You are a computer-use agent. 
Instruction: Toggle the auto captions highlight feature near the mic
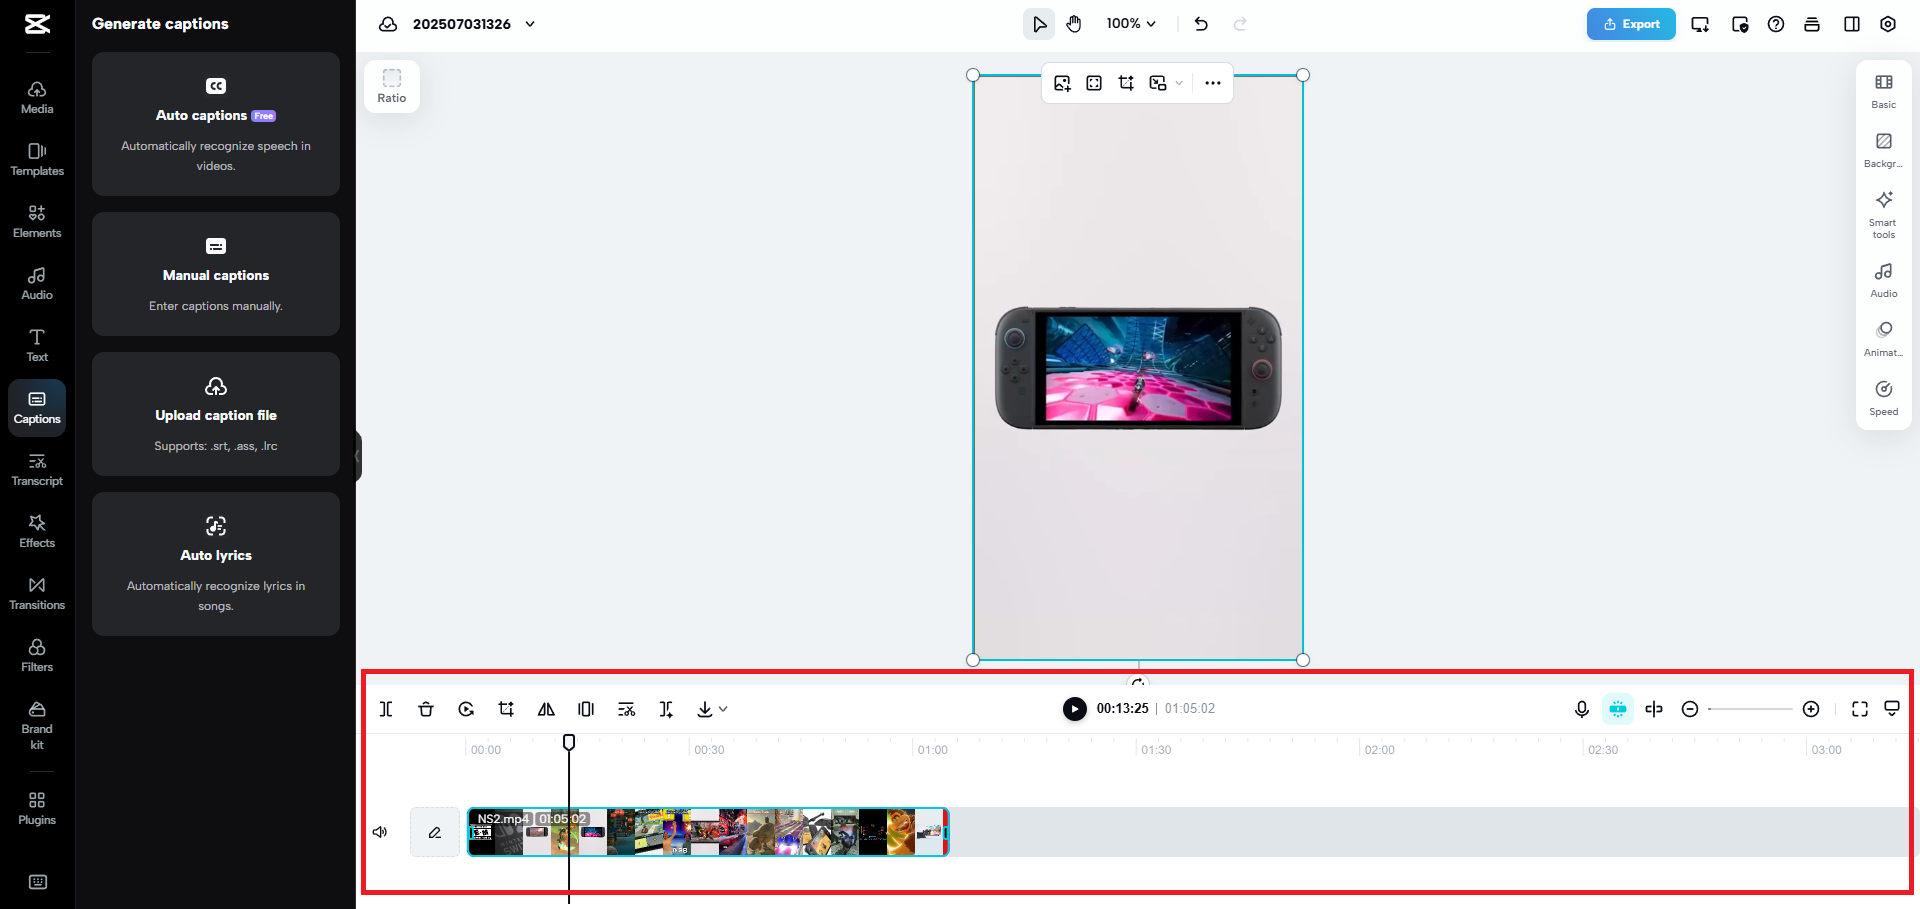(x=1619, y=709)
